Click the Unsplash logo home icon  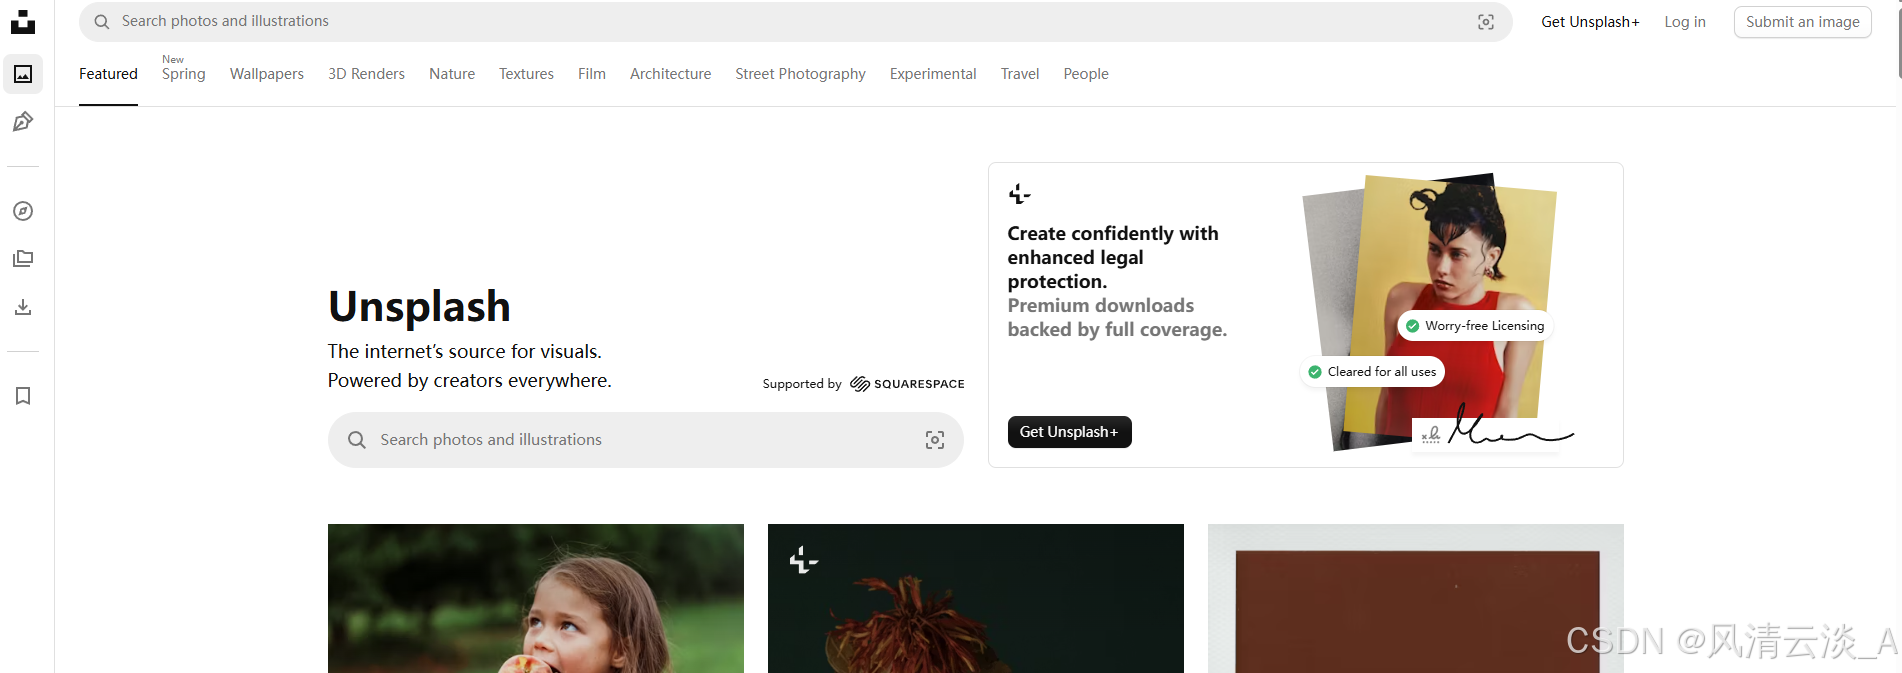(x=23, y=22)
